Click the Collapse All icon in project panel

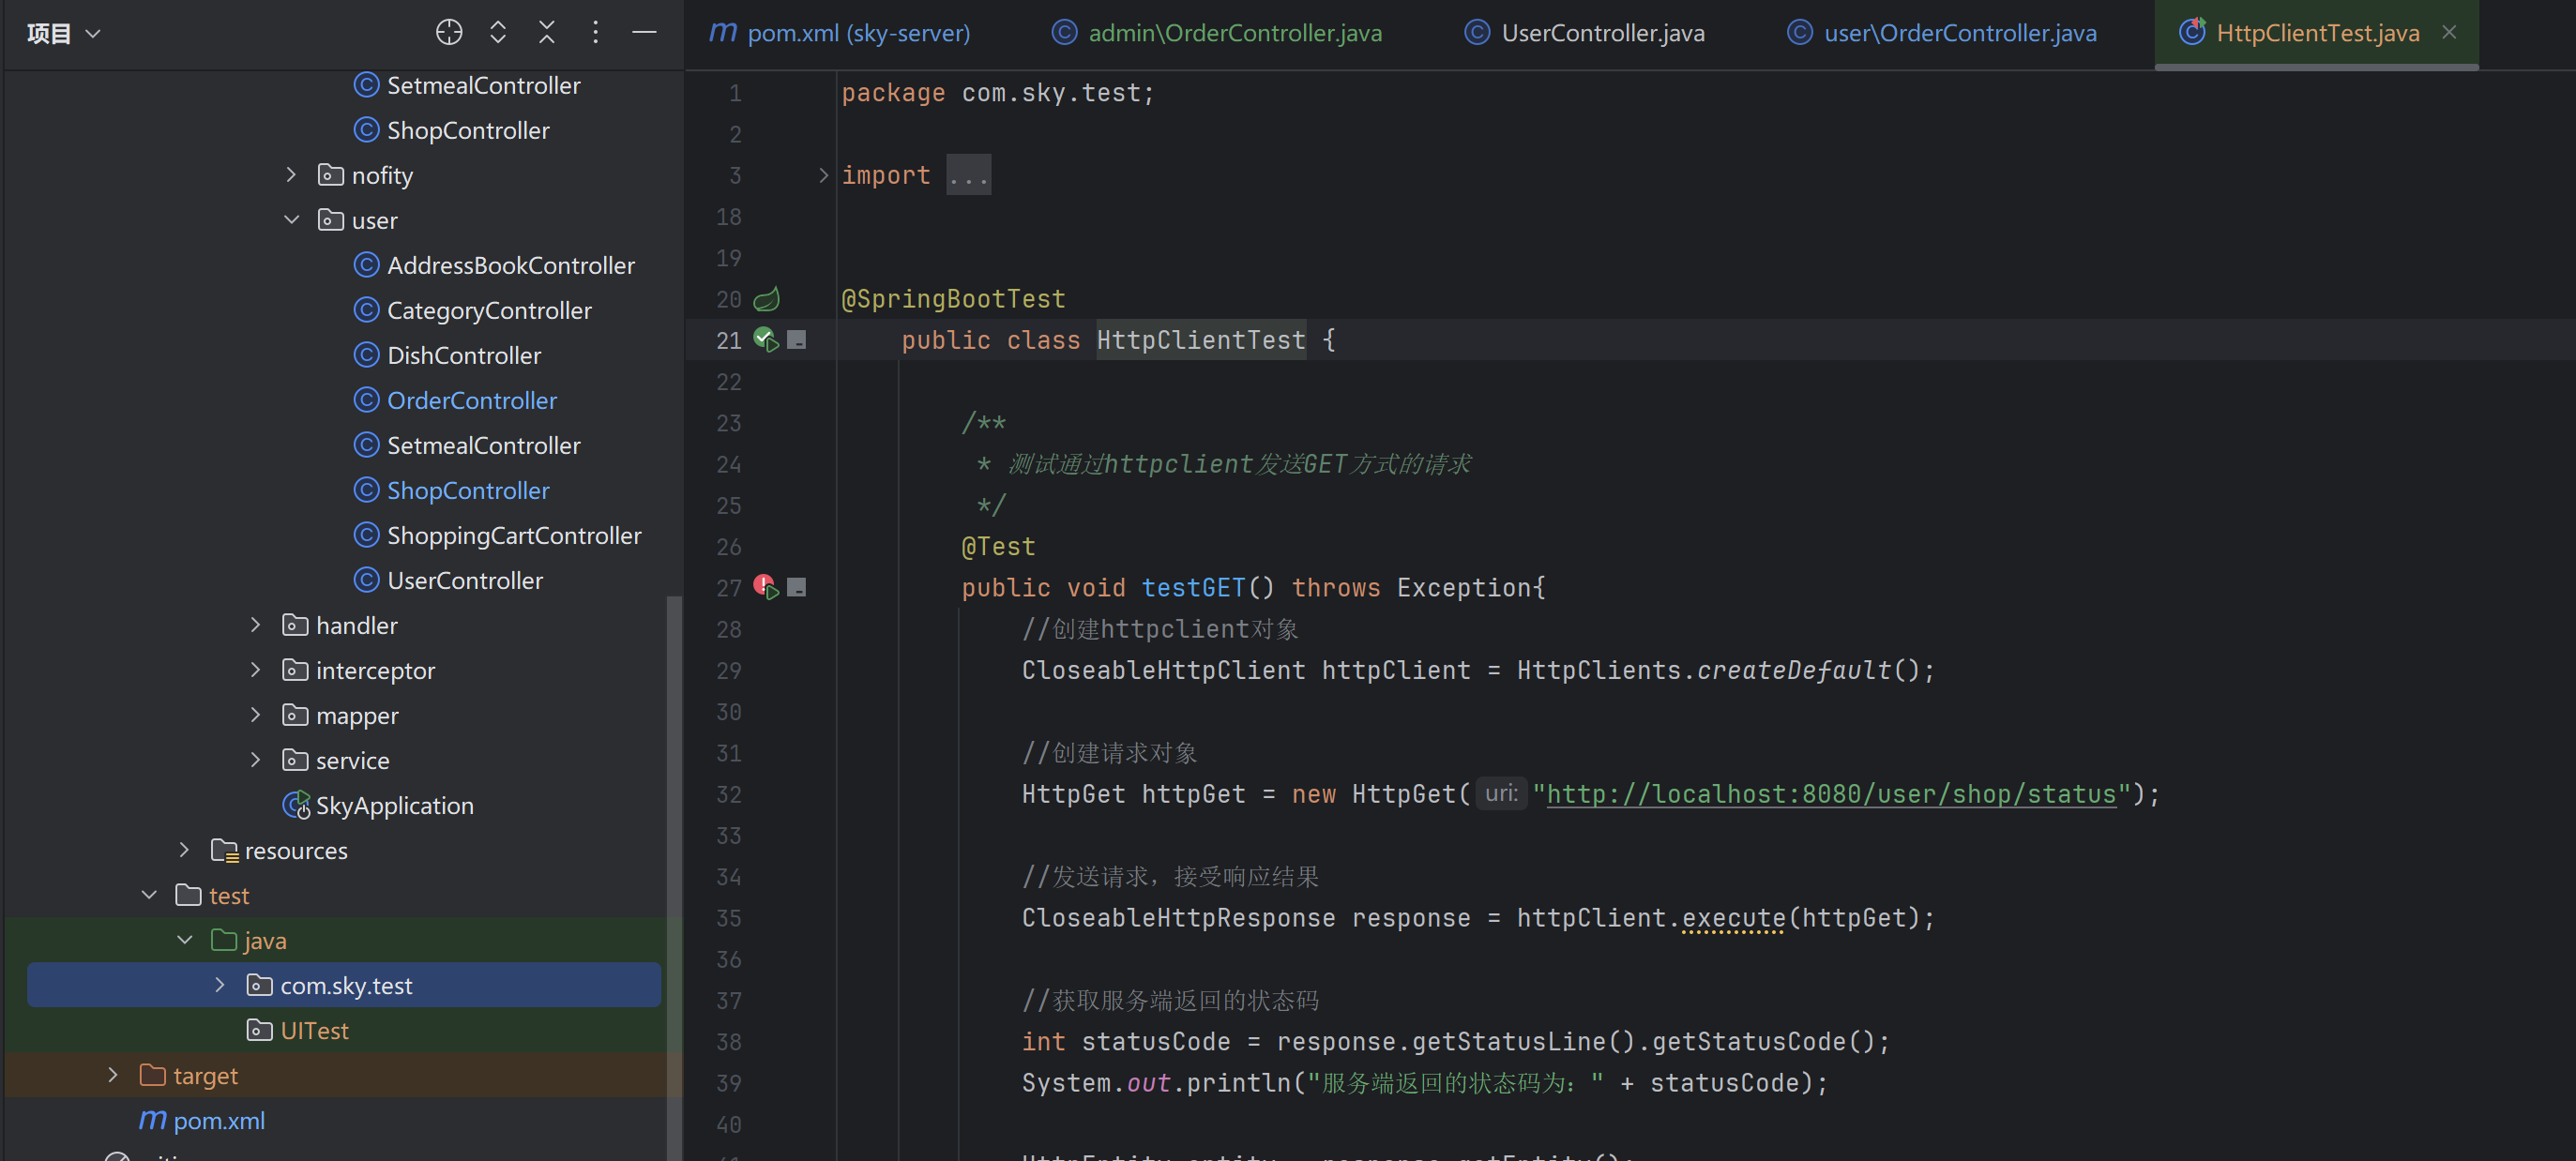pos(546,33)
